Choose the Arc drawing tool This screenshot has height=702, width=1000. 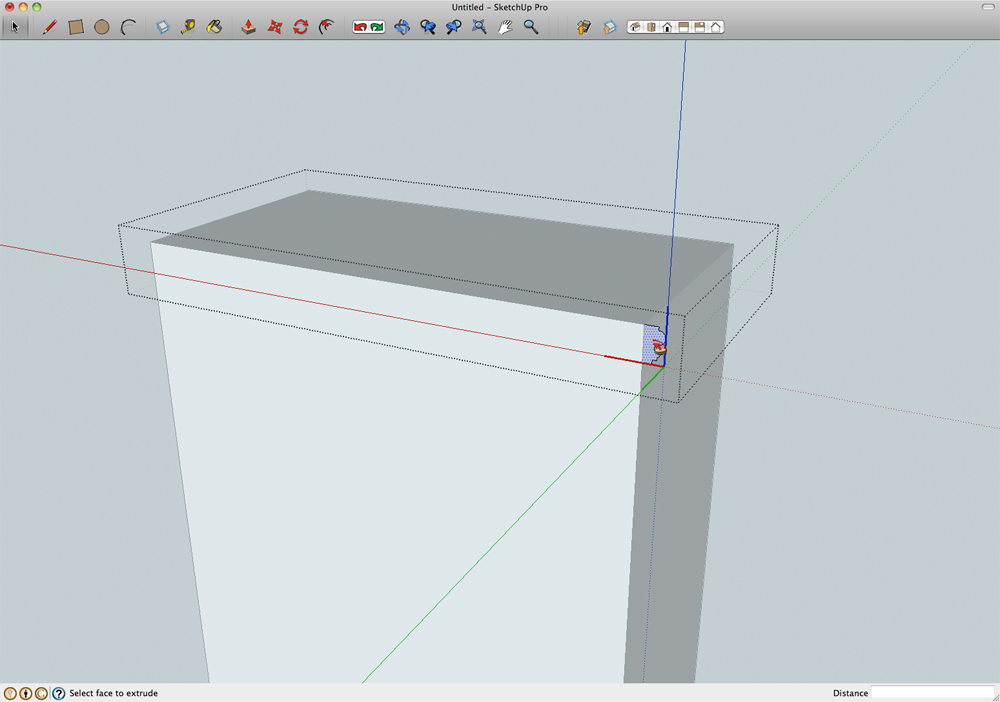128,27
